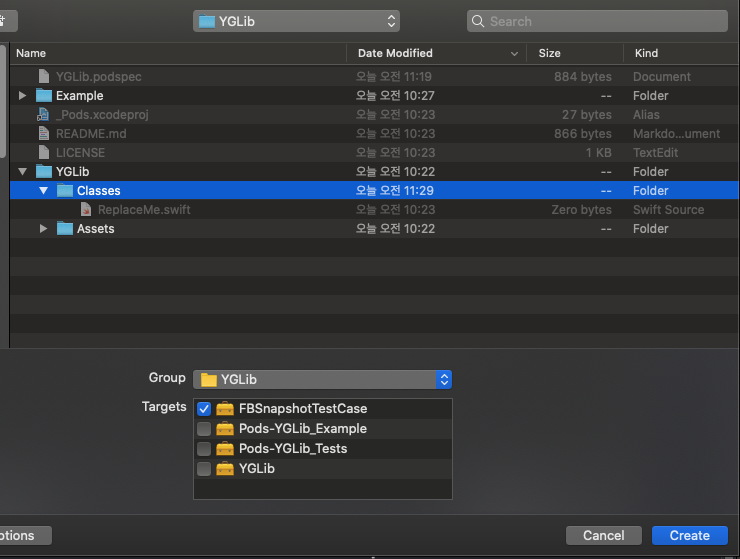Open the YGLib location popup at top
Viewport: 740px width, 559px height.
tap(296, 21)
